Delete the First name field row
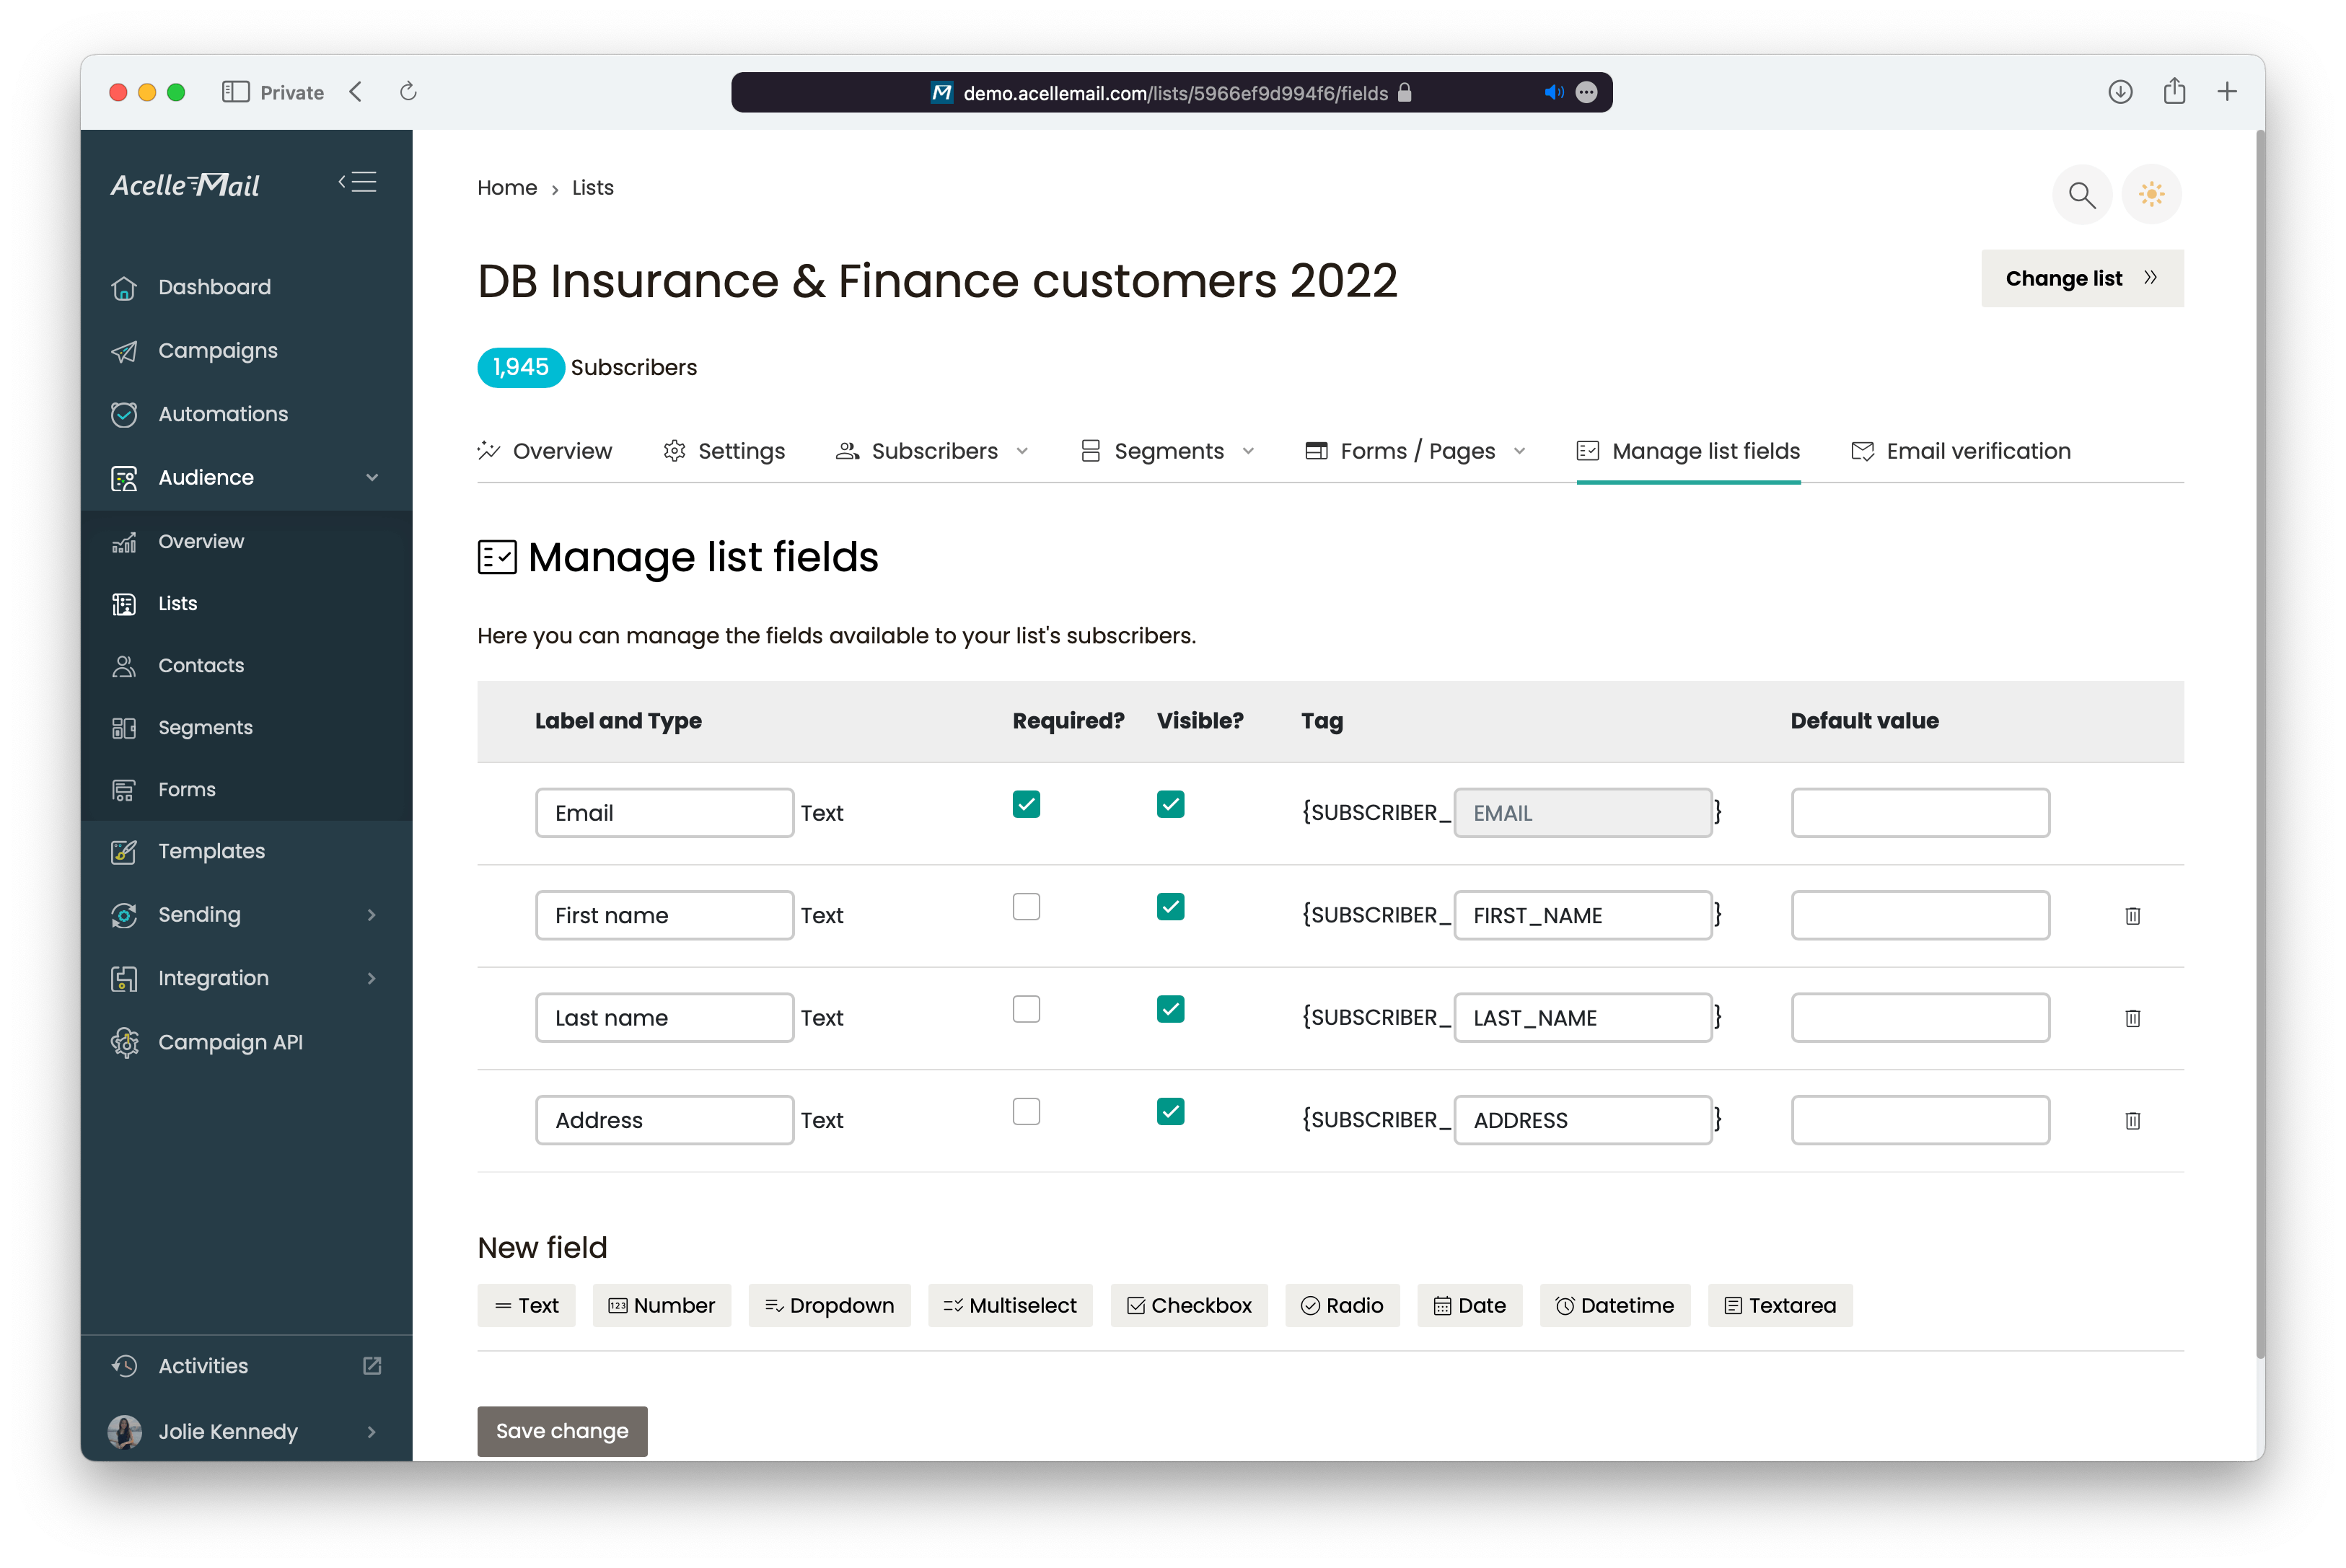Image resolution: width=2346 pixels, height=1568 pixels. pyautogui.click(x=2132, y=915)
